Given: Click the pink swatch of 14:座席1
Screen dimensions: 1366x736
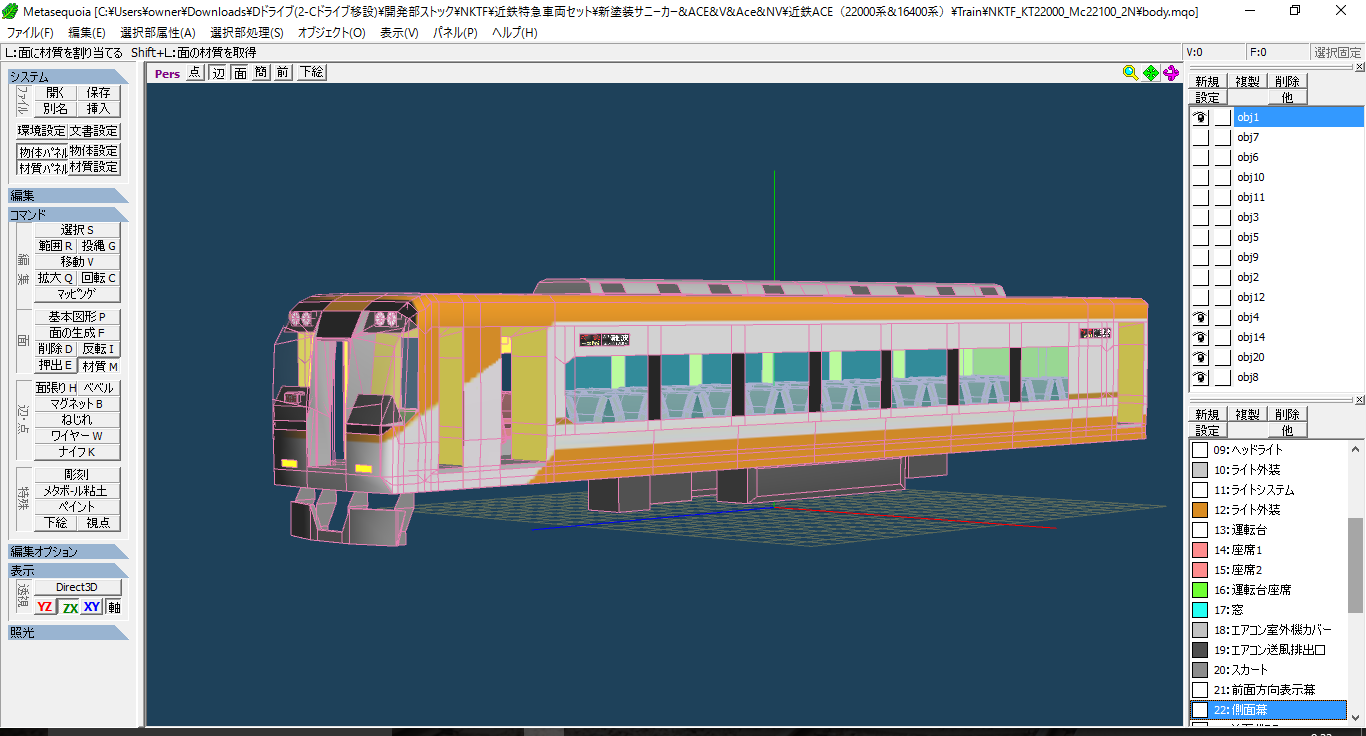Looking at the screenshot, I should (x=1200, y=550).
